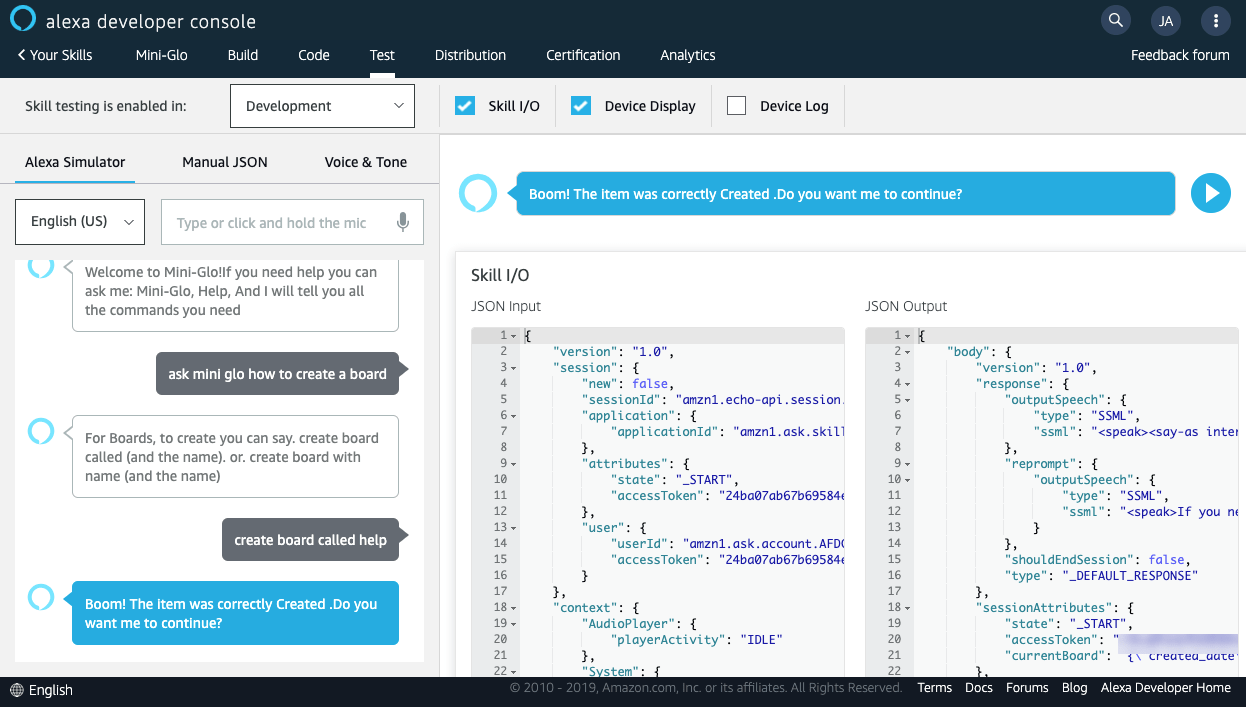Click the 'JSON Input' panel label
Viewport: 1246px width, 707px height.
[x=506, y=306]
